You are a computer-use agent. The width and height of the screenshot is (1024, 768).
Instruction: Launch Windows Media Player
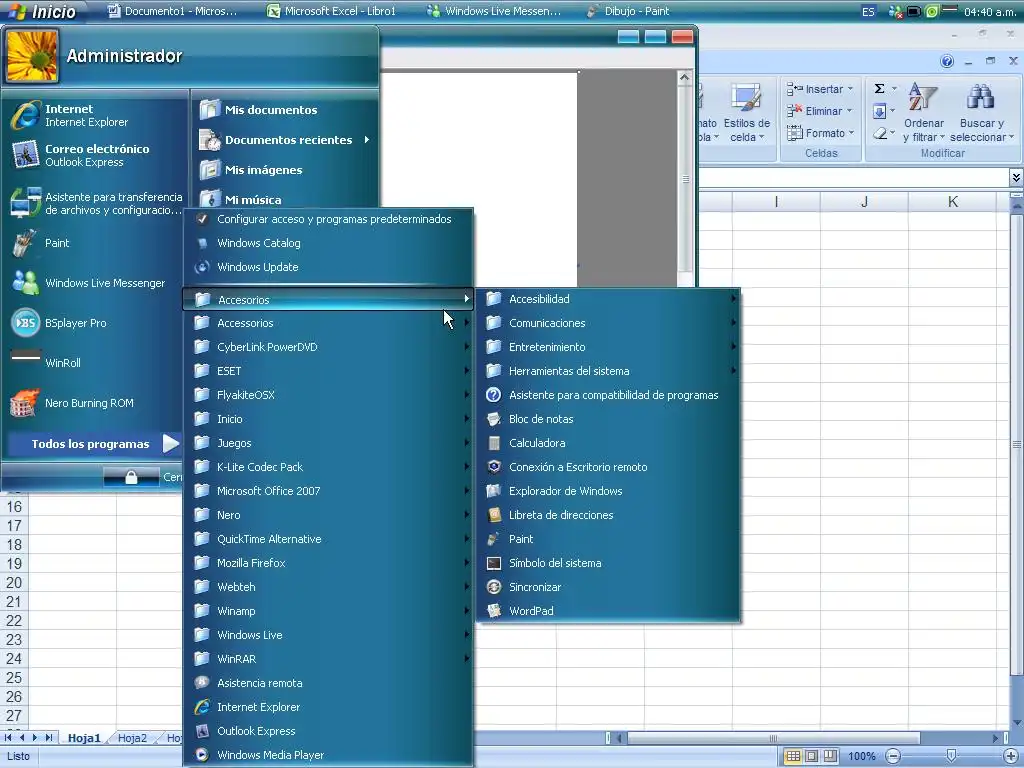coord(328,755)
